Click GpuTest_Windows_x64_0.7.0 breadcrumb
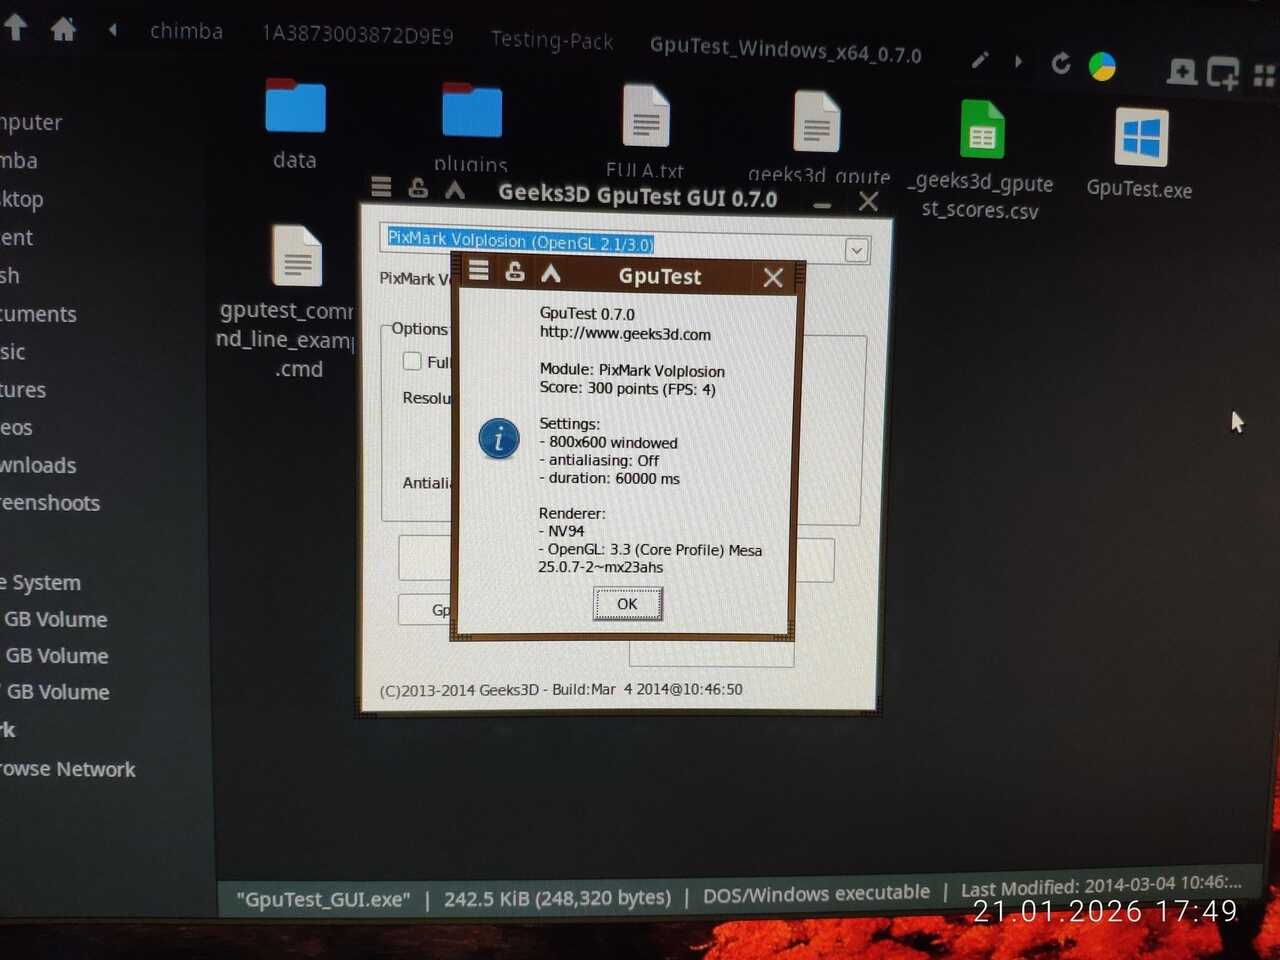Screen dimensions: 1280x960 pyautogui.click(x=786, y=49)
